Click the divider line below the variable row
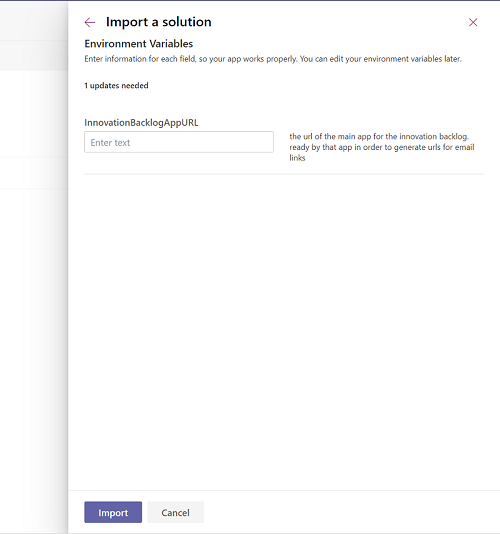Screen dimensions: 500x534 pos(284,174)
